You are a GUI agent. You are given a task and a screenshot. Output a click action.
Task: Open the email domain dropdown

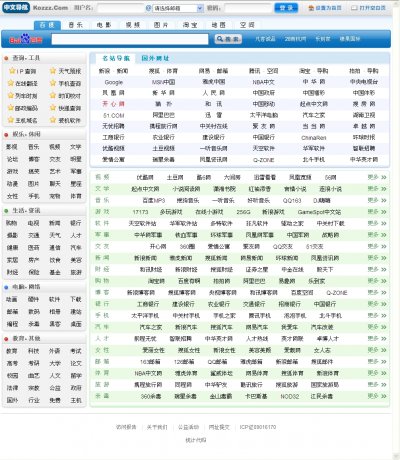click(x=178, y=8)
